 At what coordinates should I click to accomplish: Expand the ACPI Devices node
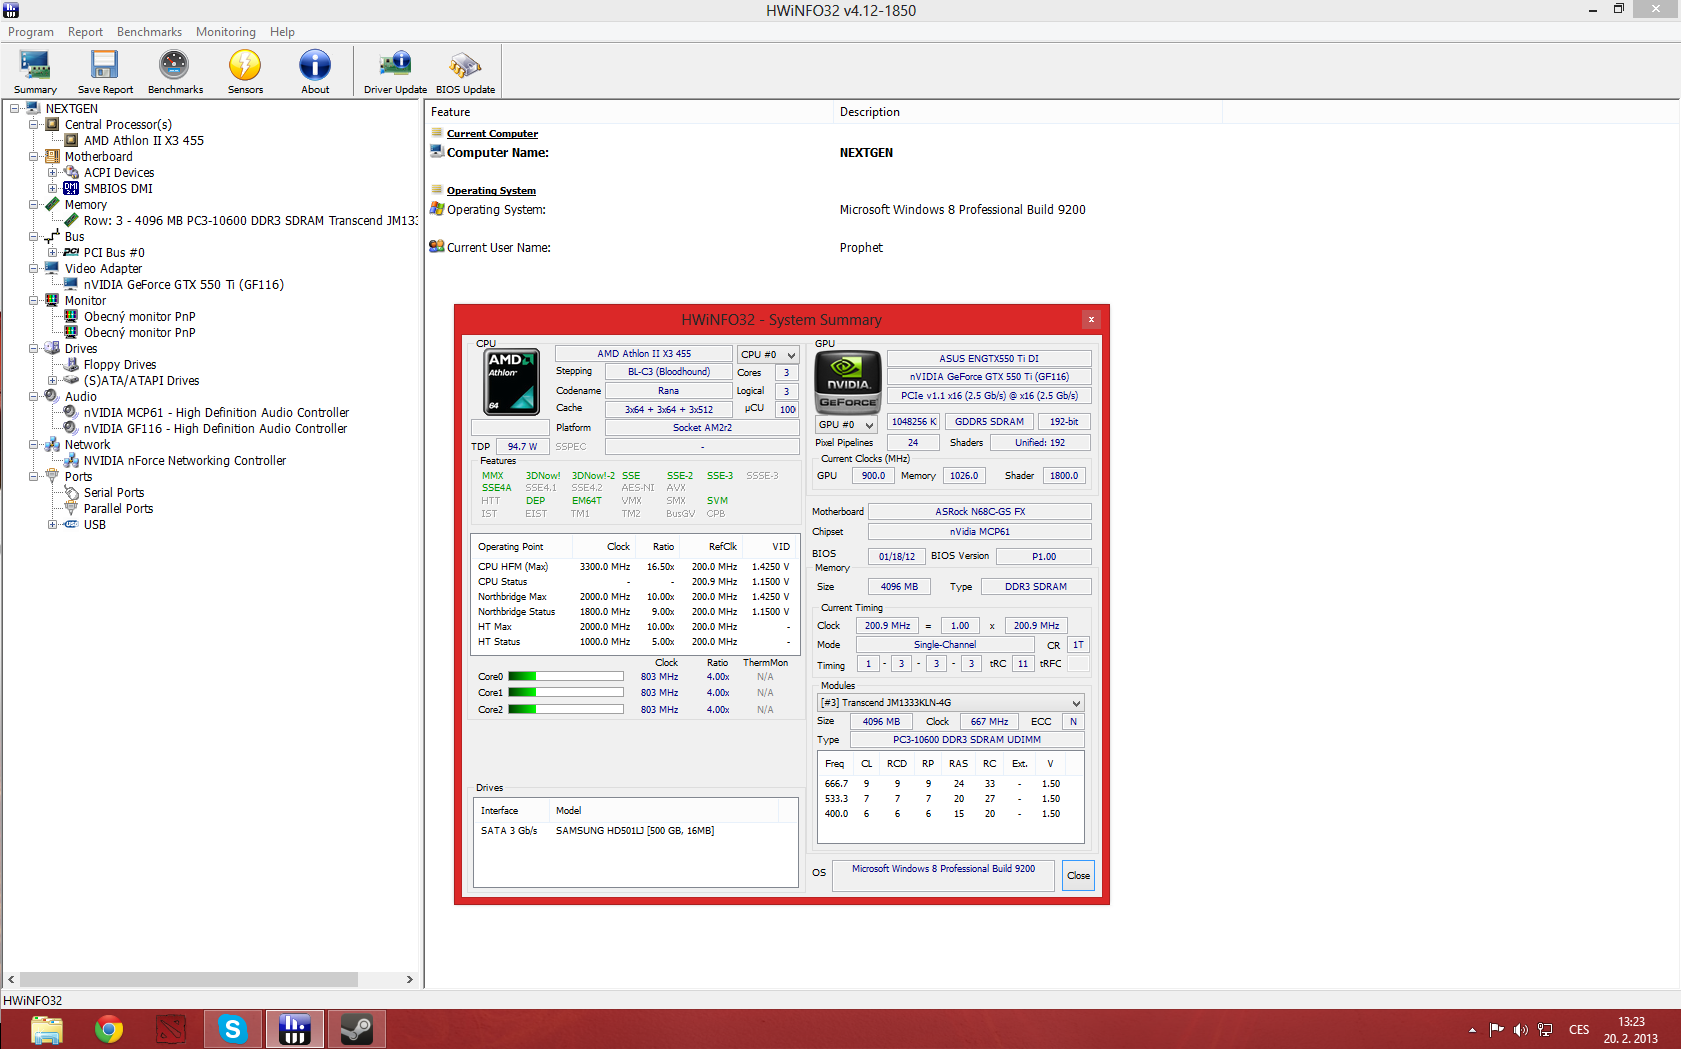52,172
